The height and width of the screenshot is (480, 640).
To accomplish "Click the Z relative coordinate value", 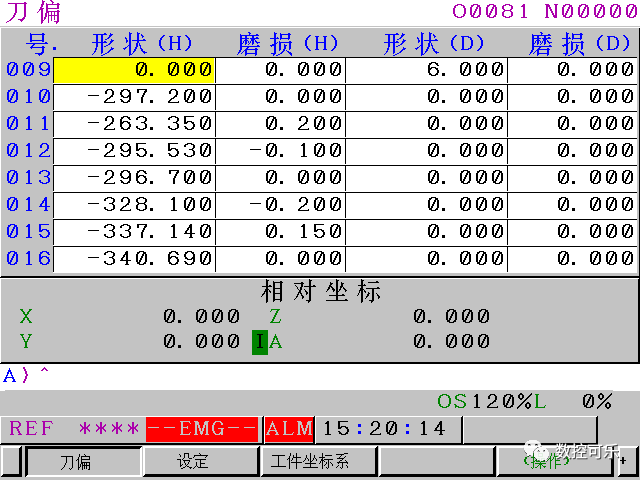I will coord(451,316).
